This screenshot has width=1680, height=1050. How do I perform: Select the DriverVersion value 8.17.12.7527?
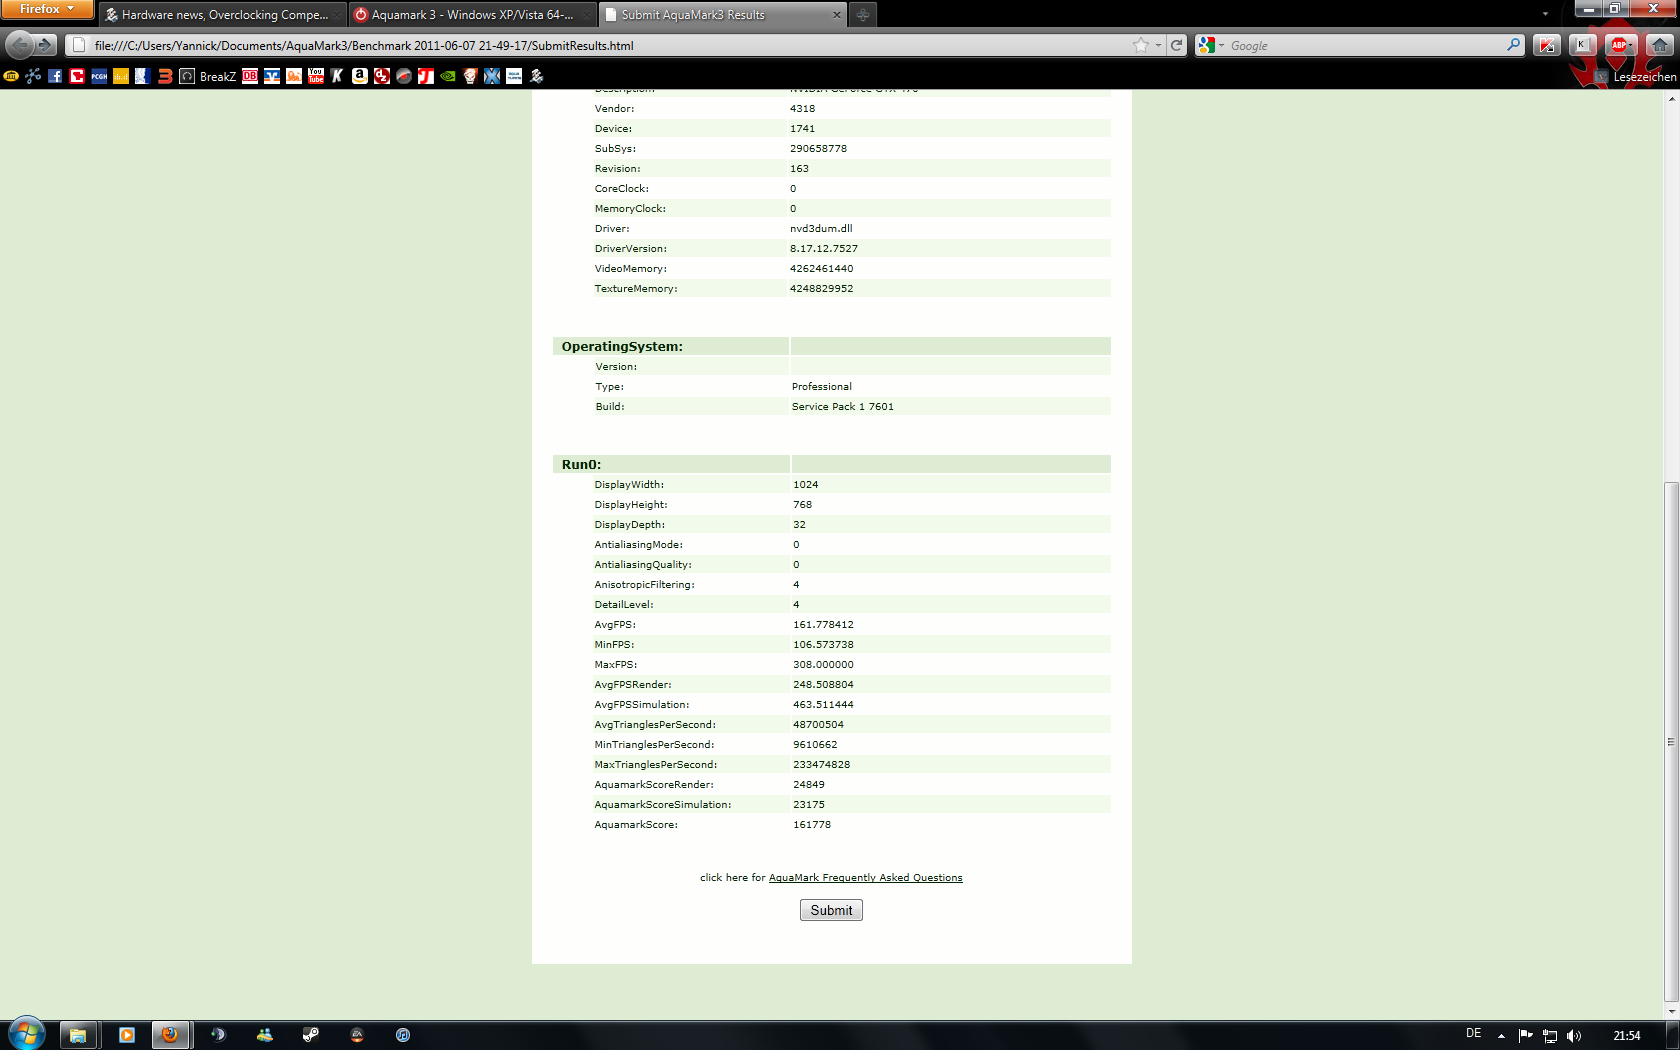pos(824,249)
